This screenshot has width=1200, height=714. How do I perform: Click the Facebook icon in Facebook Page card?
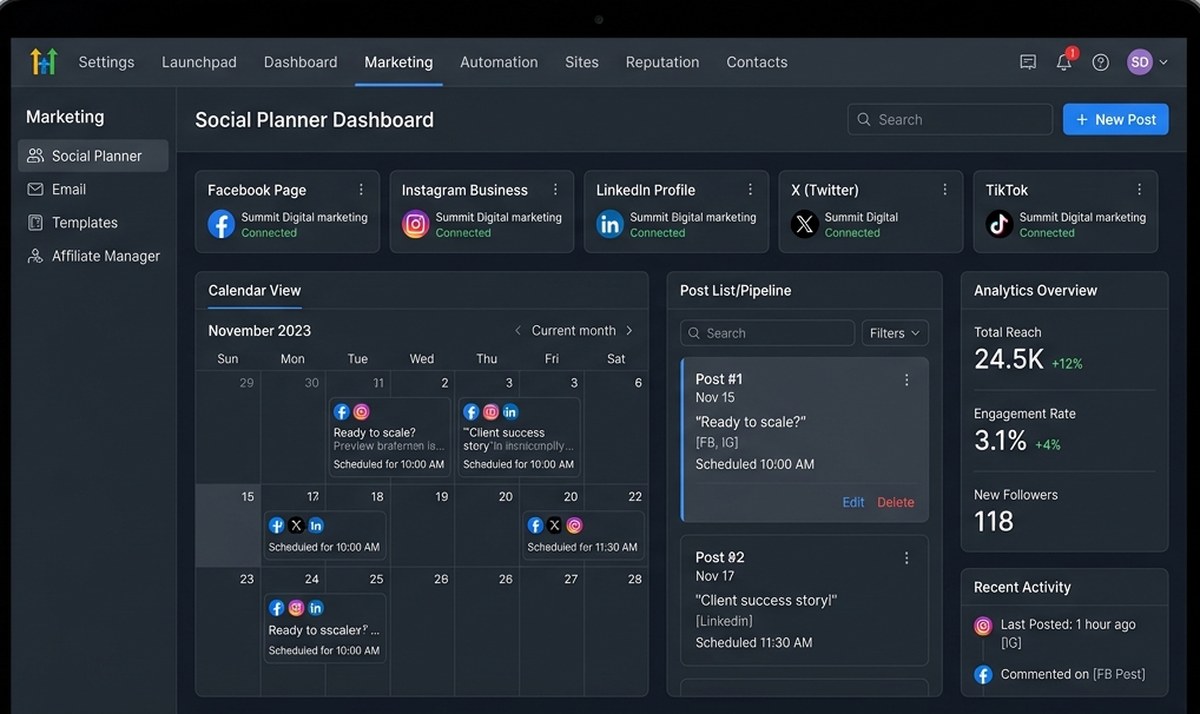click(x=221, y=224)
